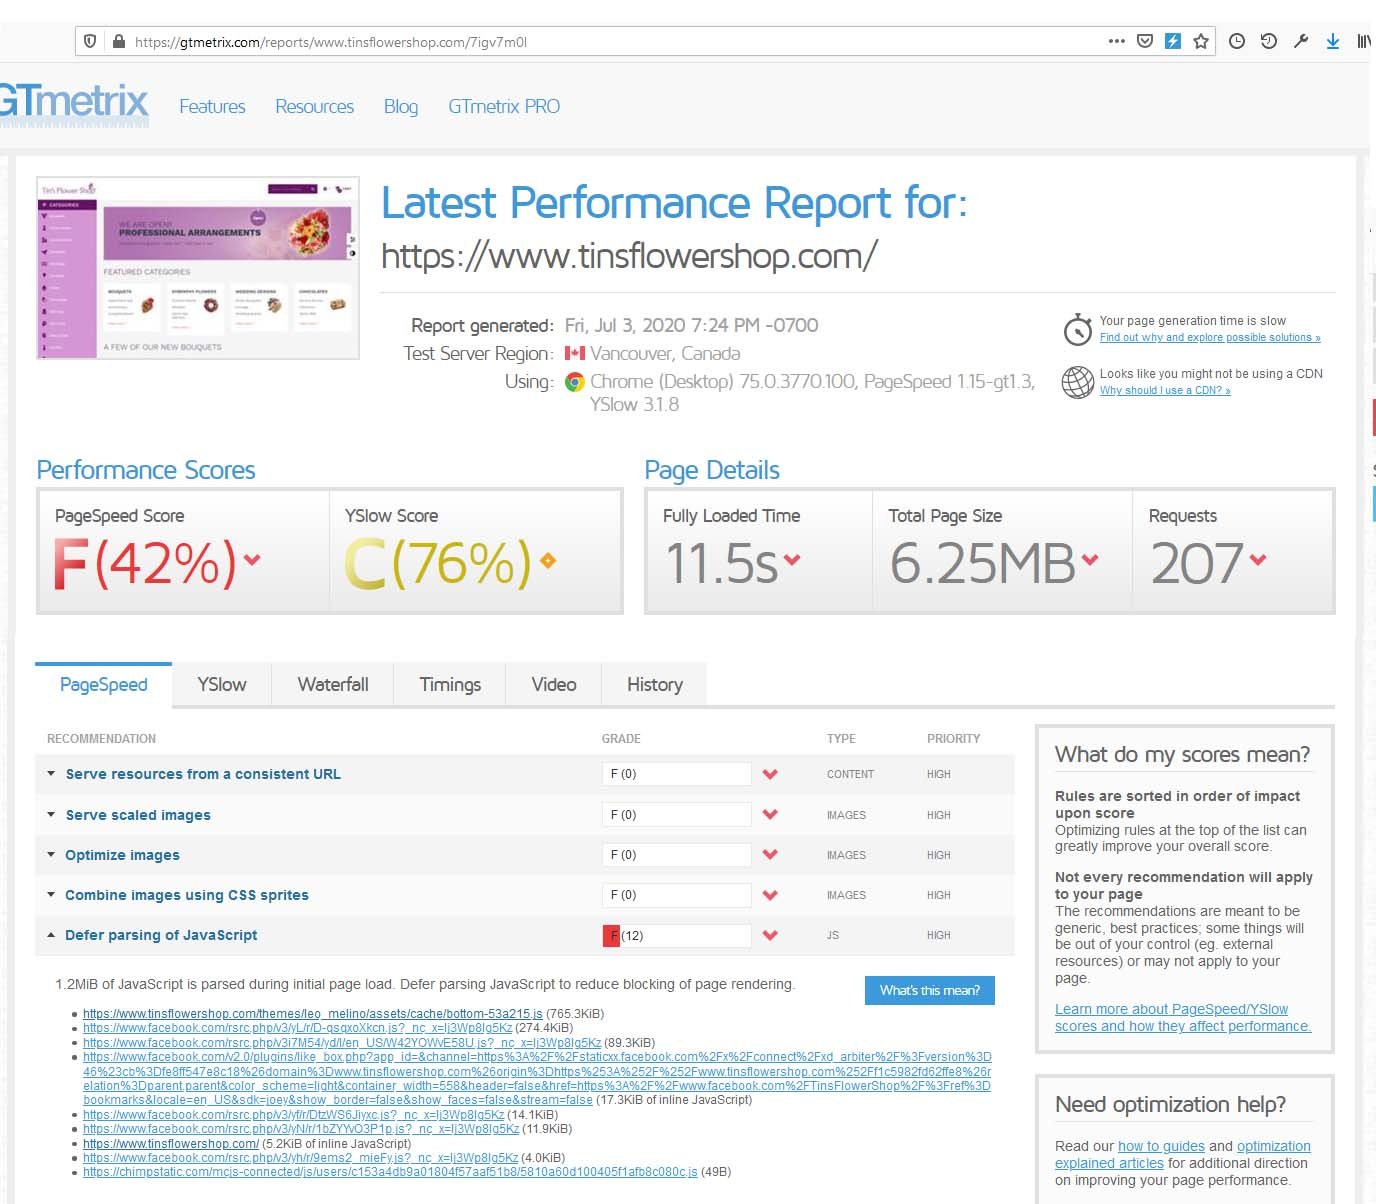1376x1204 pixels.
Task: Click red chevron on Combine images using CSS sprites row
Action: (770, 895)
